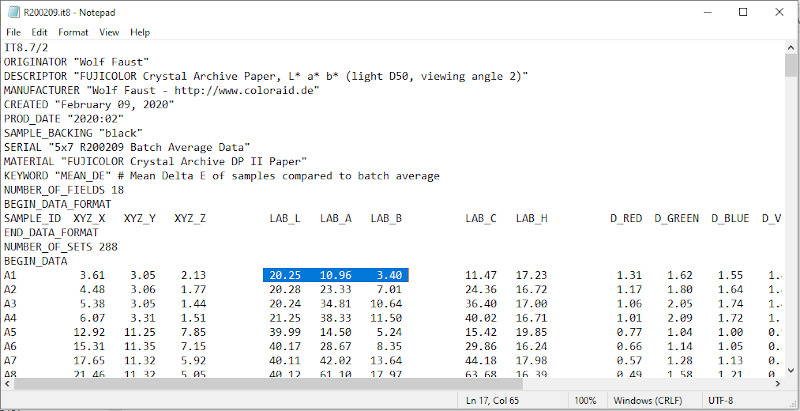Click the highlighted LAB values in row A1
The width and height of the screenshot is (800, 411).
click(x=336, y=274)
